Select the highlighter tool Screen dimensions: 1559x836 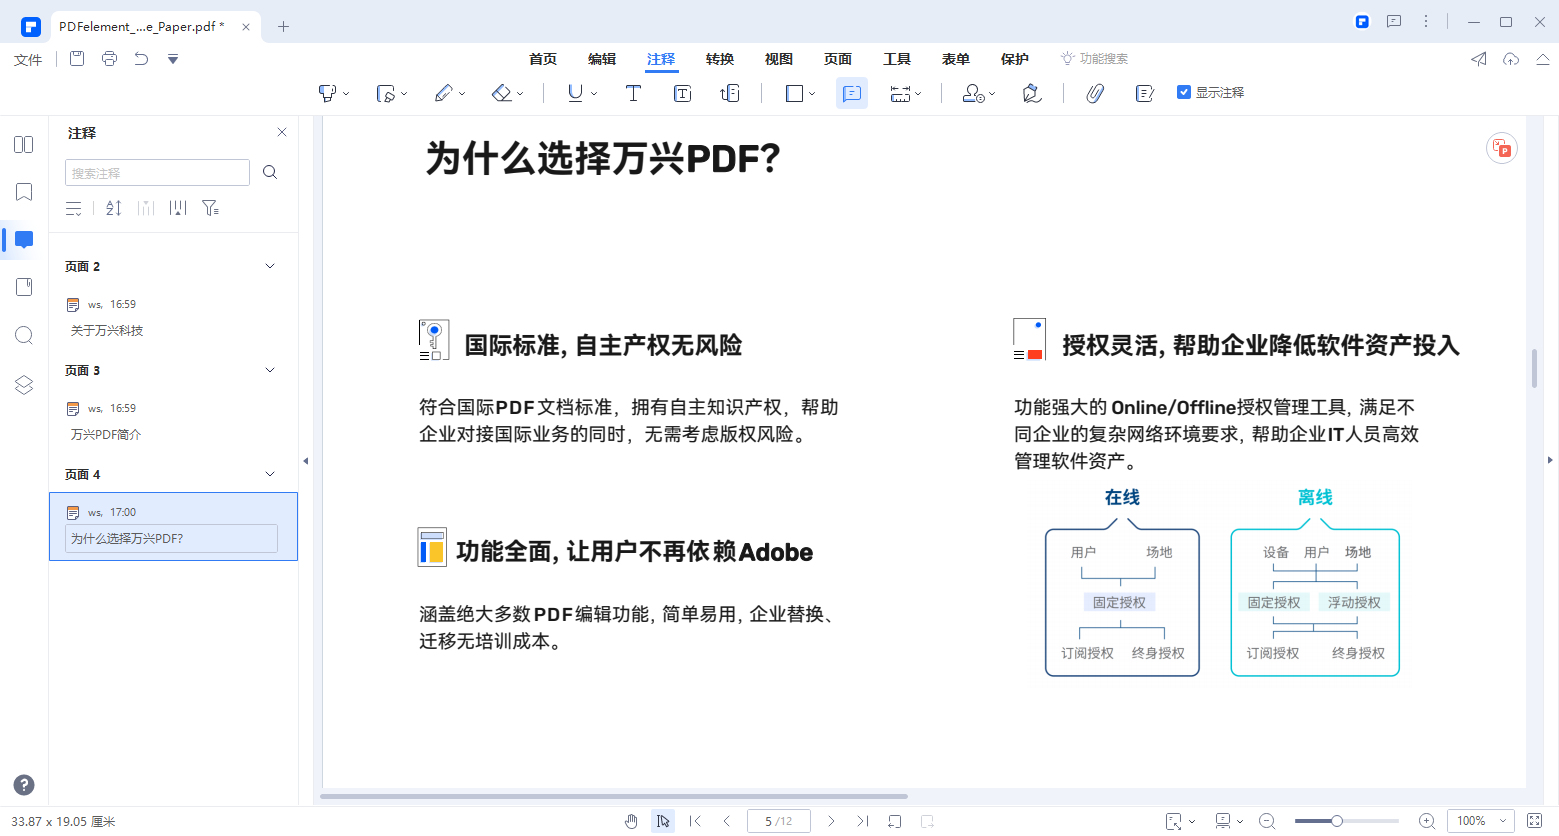(x=326, y=93)
